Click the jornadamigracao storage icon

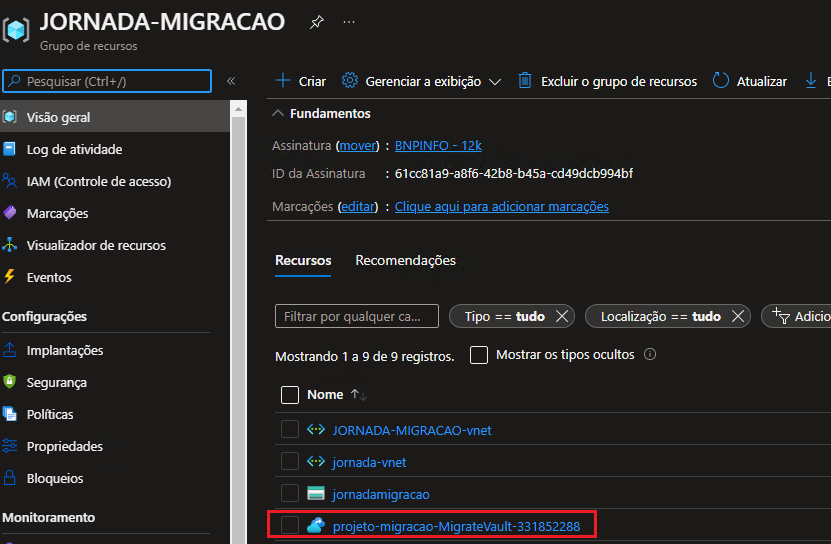[x=316, y=493]
